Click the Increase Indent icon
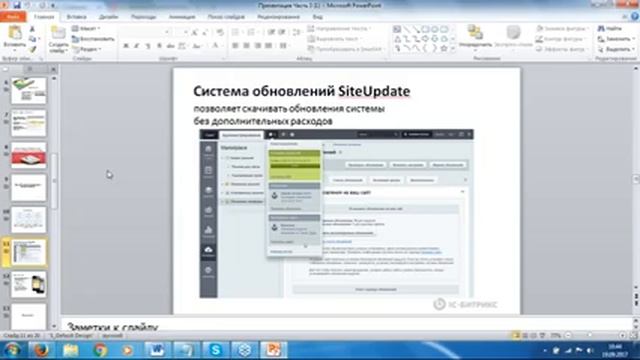The width and height of the screenshot is (640, 360). [x=282, y=32]
